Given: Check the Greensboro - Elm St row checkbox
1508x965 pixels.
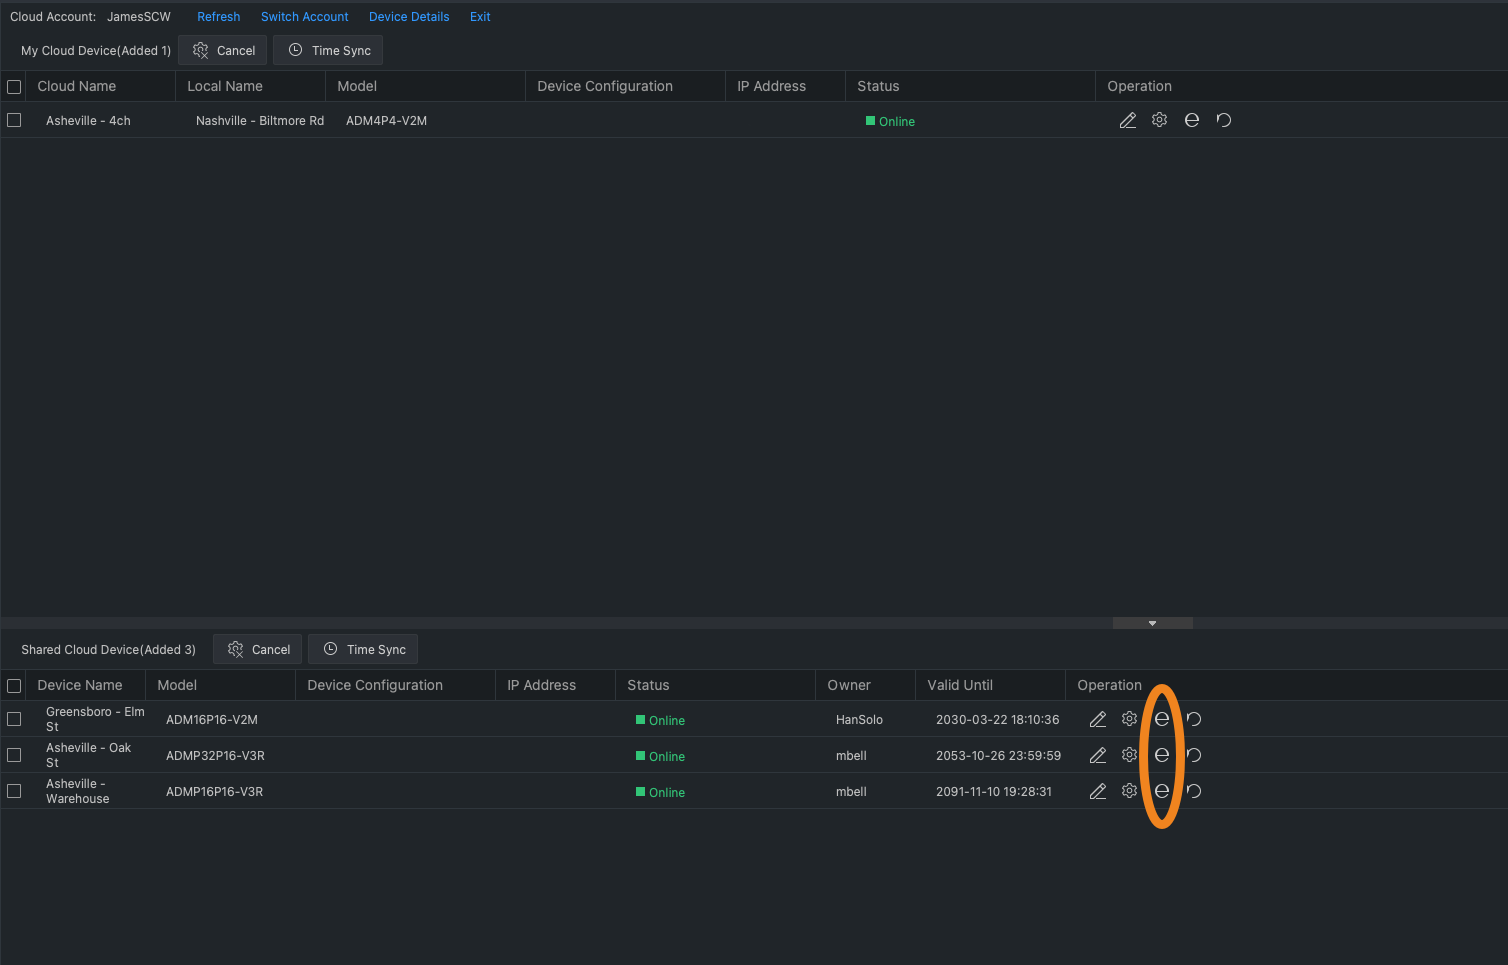Looking at the screenshot, I should point(14,719).
